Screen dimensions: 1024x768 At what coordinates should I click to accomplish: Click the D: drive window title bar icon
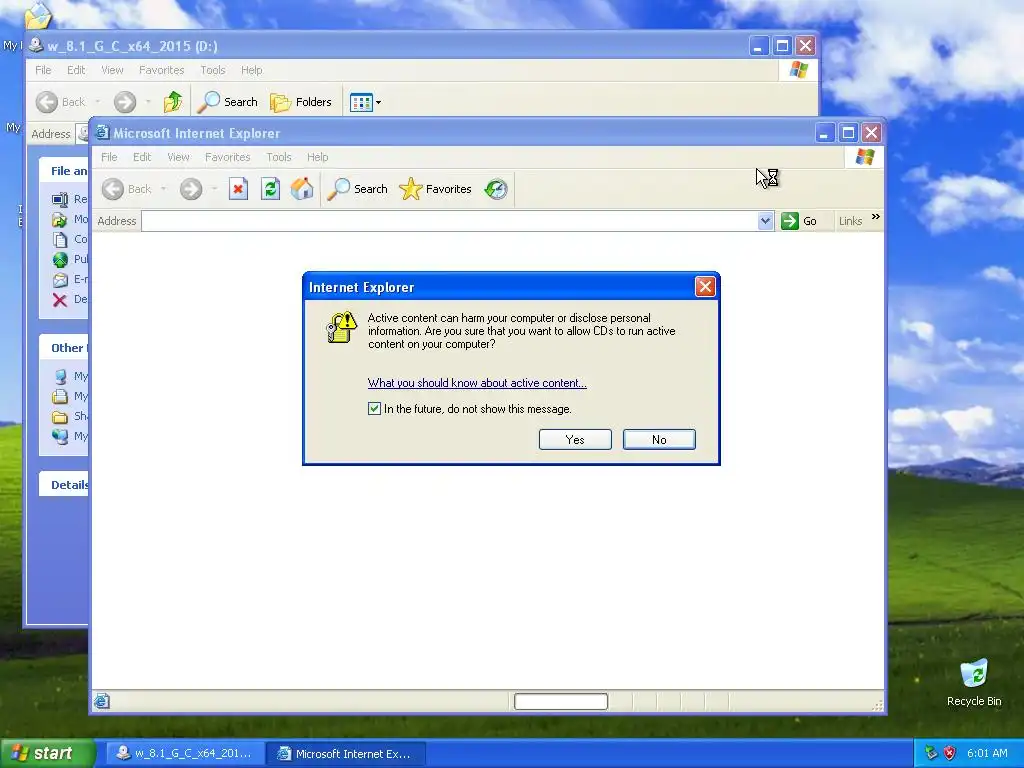coord(36,46)
